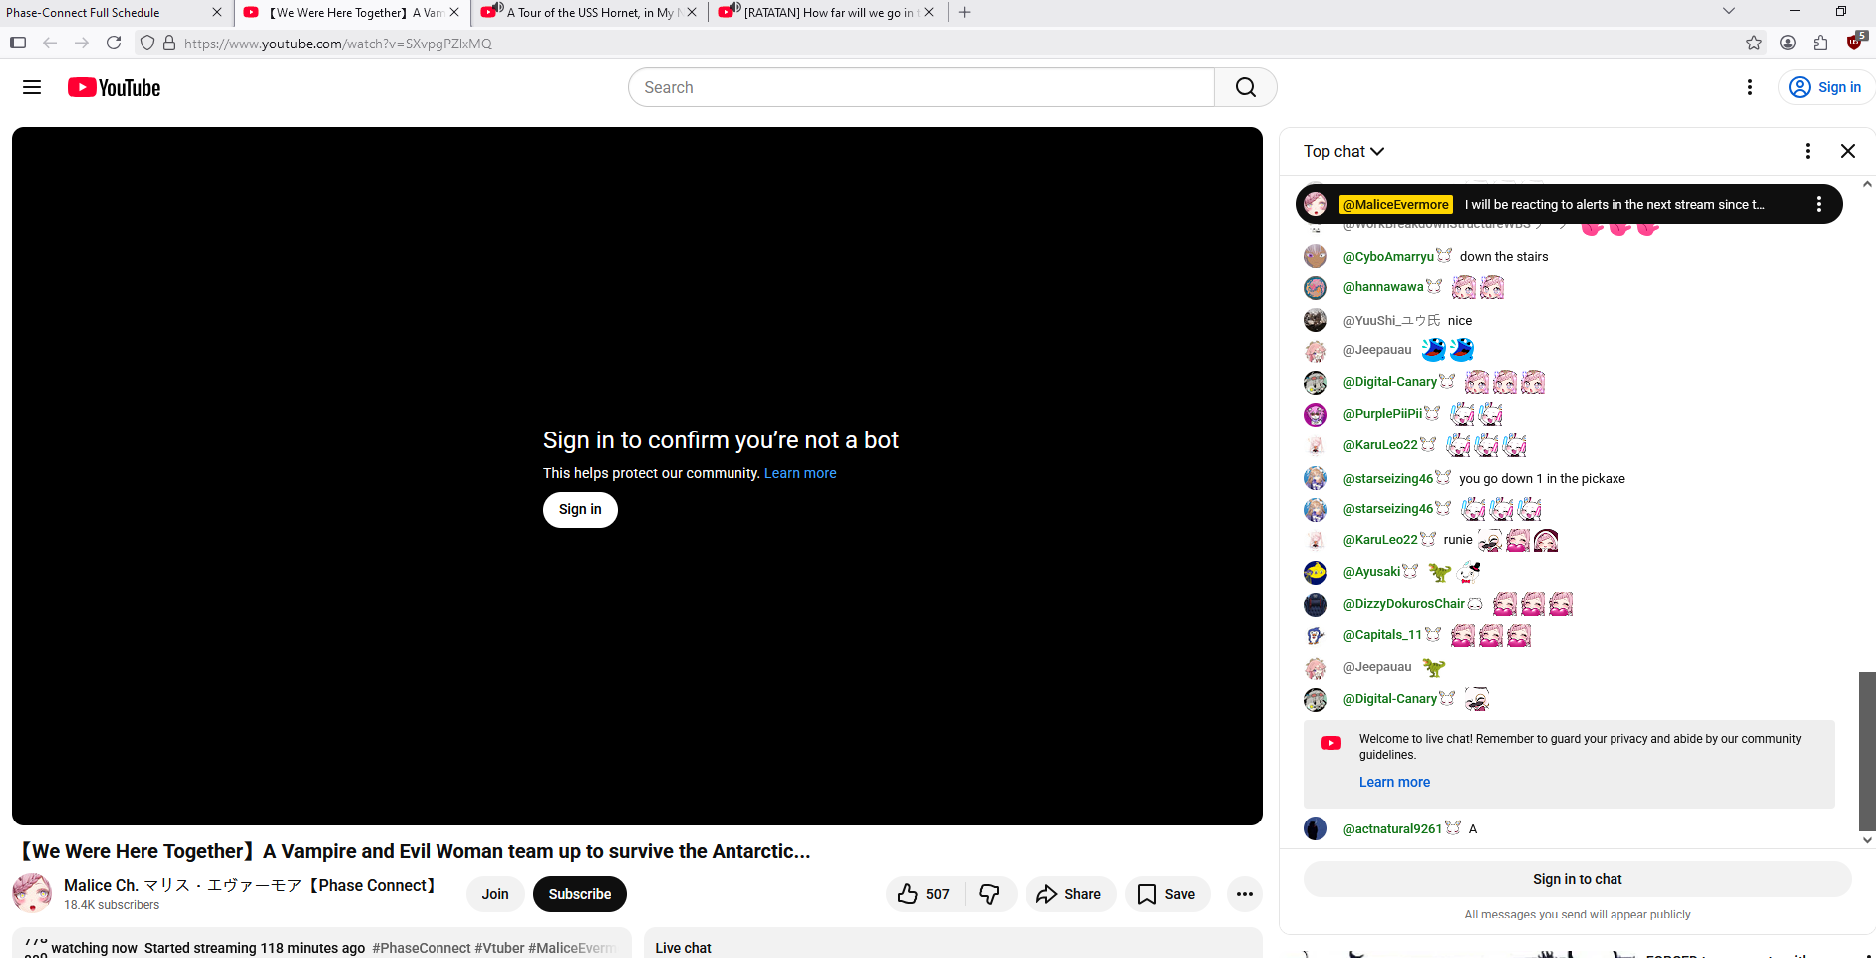The image size is (1876, 958).
Task: Open Learn more link in player
Action: (x=800, y=473)
